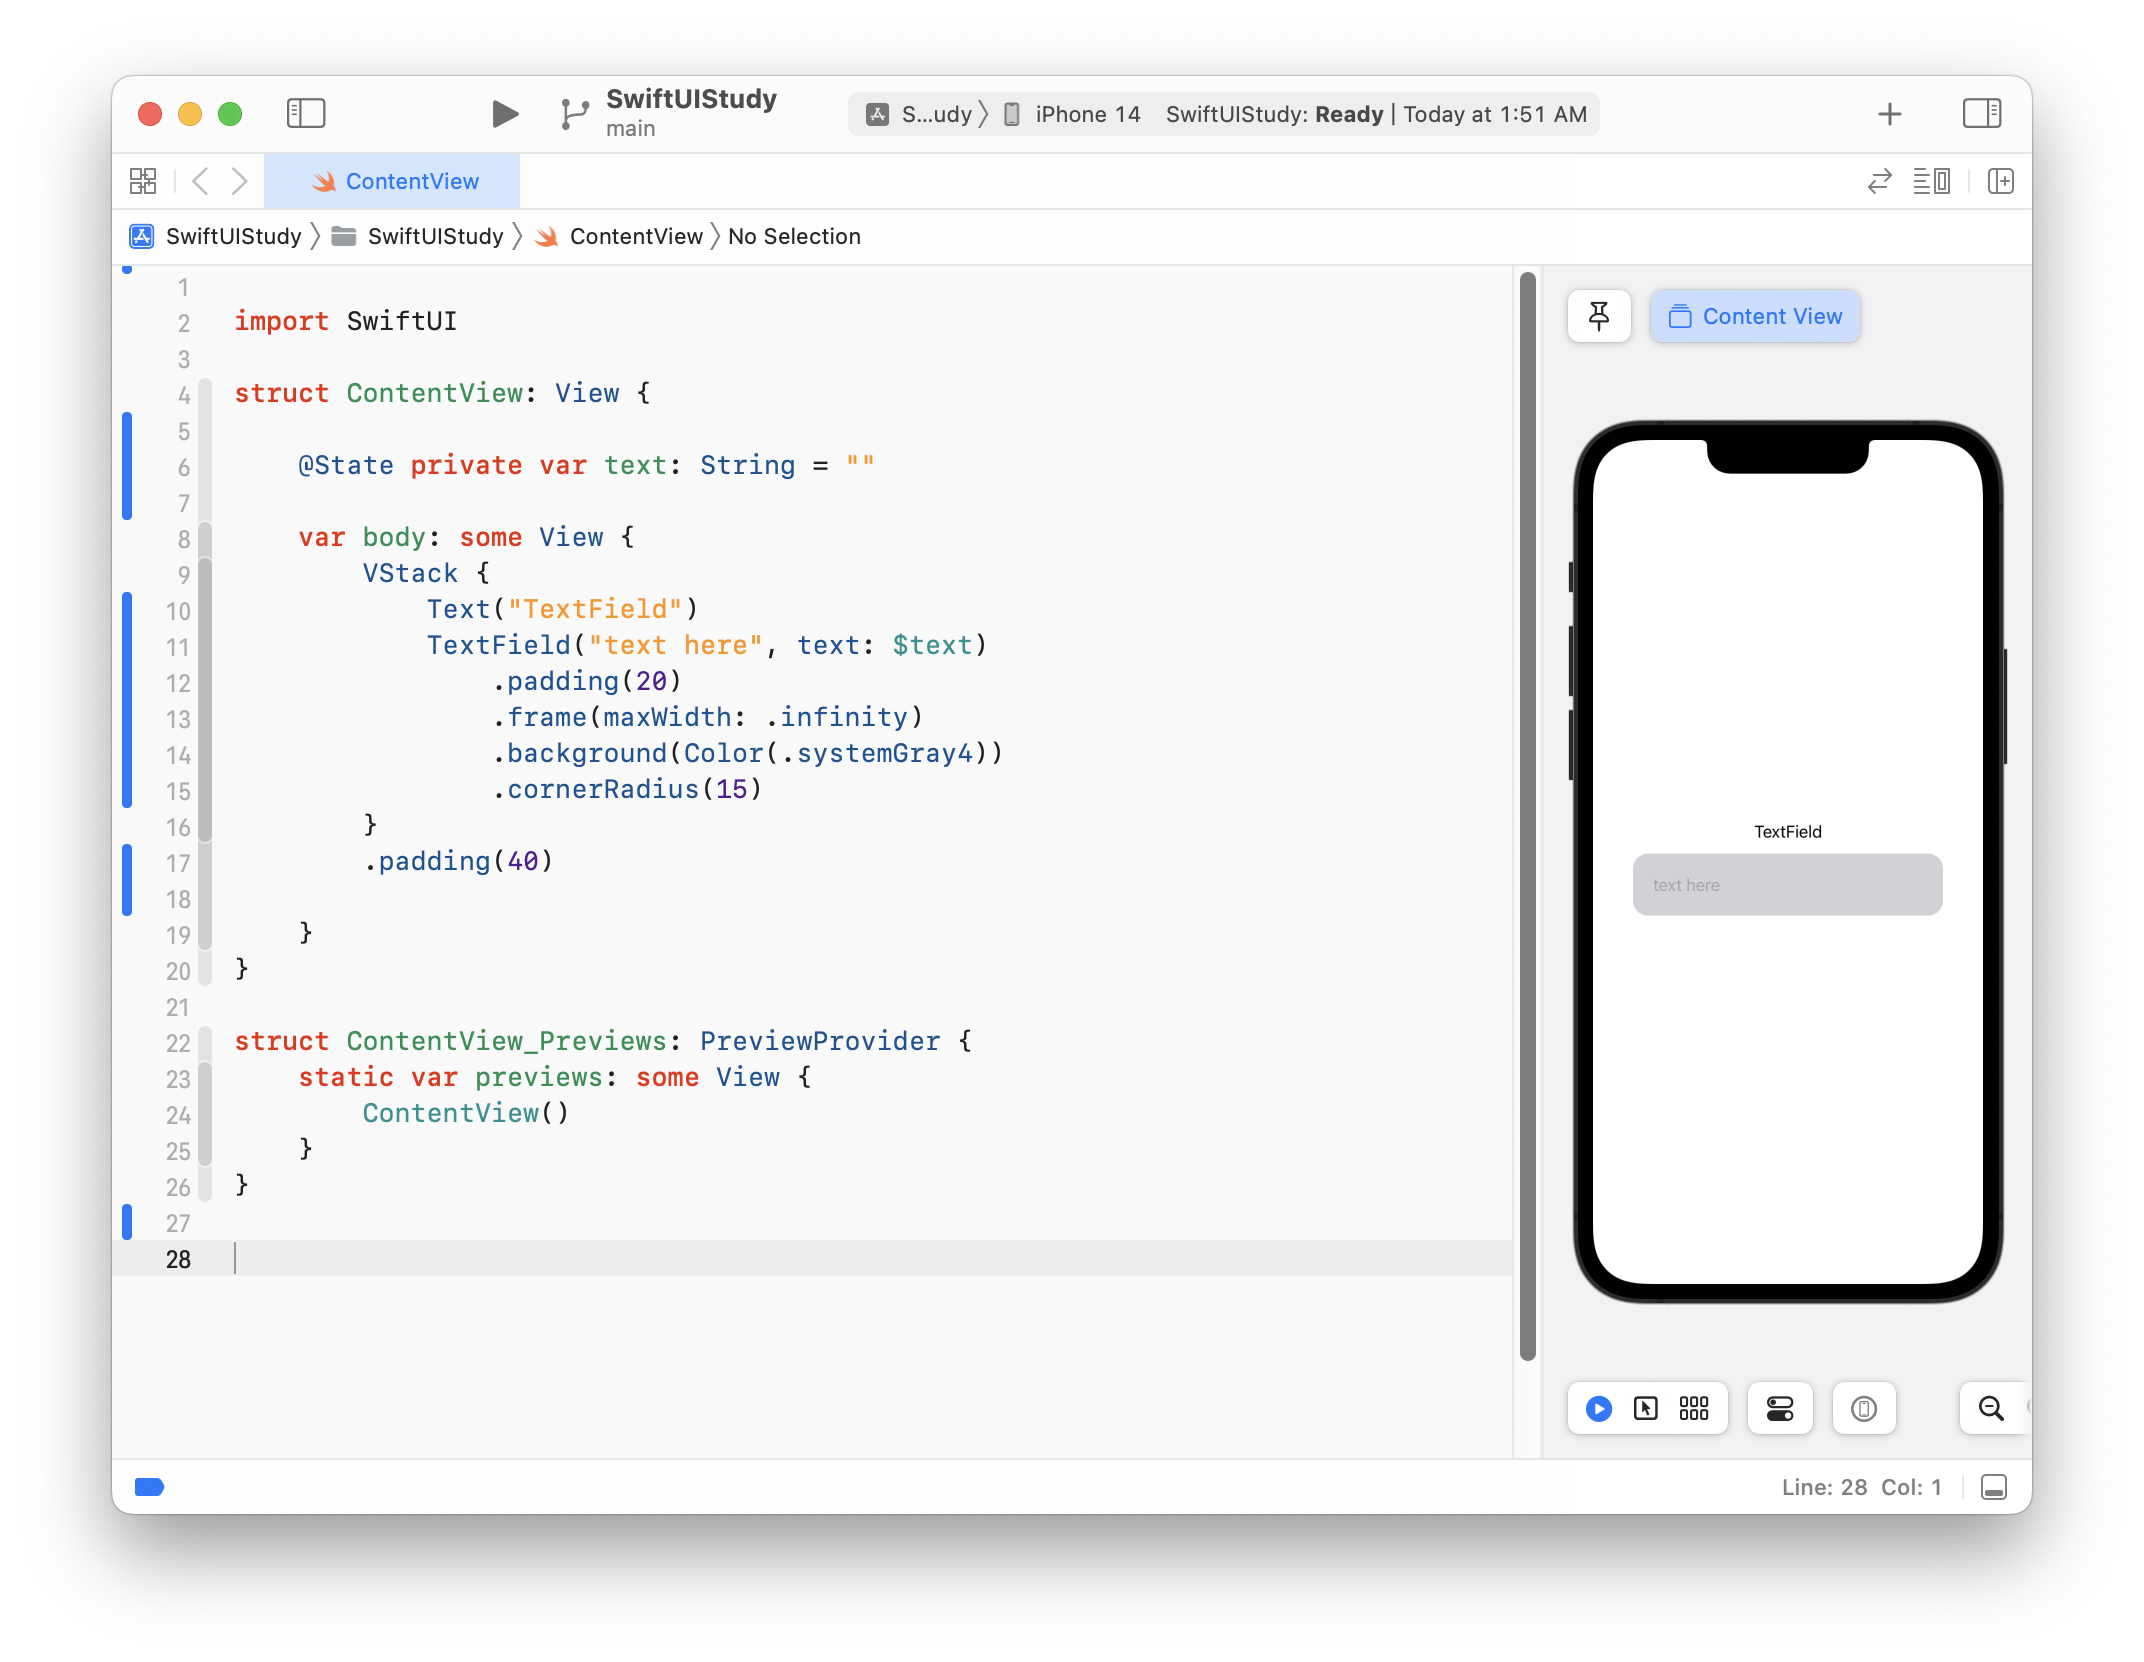The height and width of the screenshot is (1662, 2144).
Task: Toggle the left navigator sidebar
Action: pos(306,114)
